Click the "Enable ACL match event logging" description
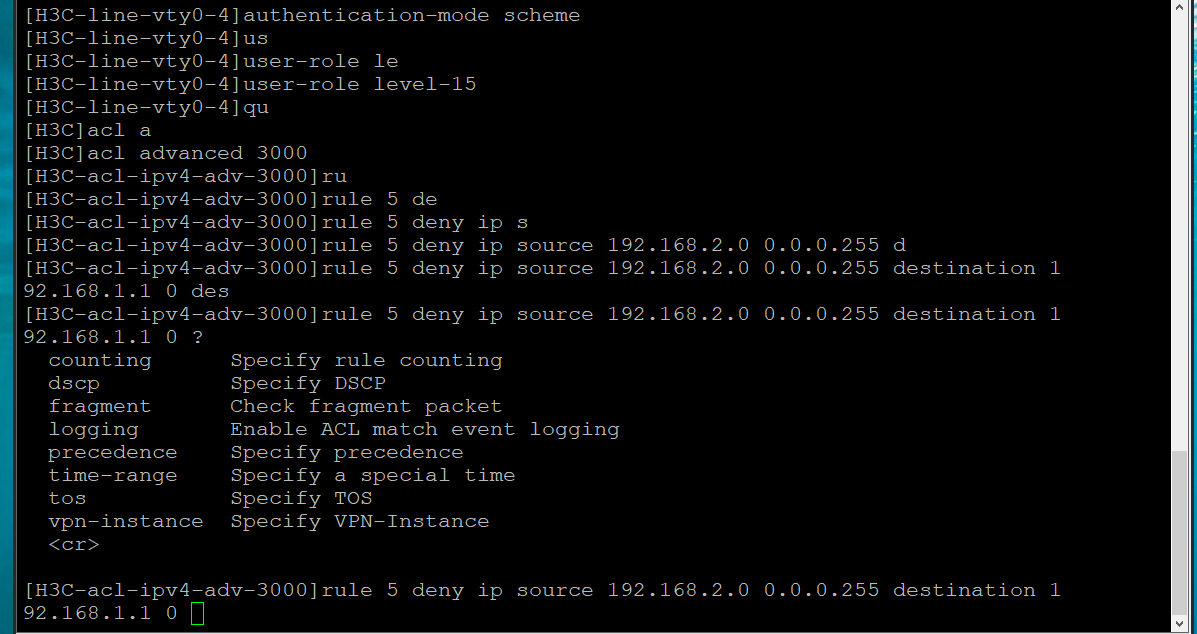Screen dimensions: 1197x634 (425, 429)
